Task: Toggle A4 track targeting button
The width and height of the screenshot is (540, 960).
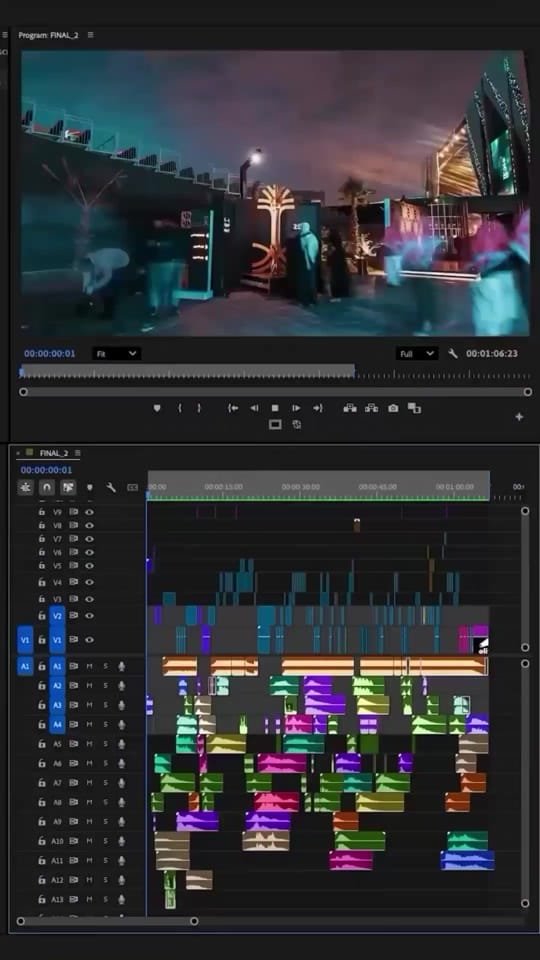Action: click(x=57, y=724)
